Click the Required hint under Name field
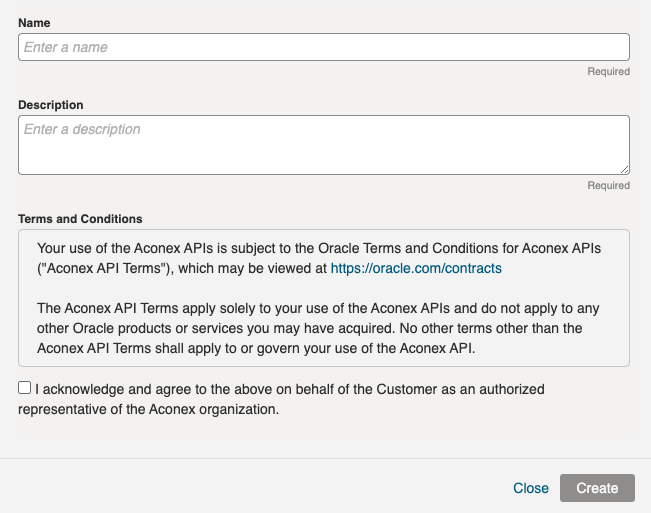The height and width of the screenshot is (513, 651). (608, 71)
